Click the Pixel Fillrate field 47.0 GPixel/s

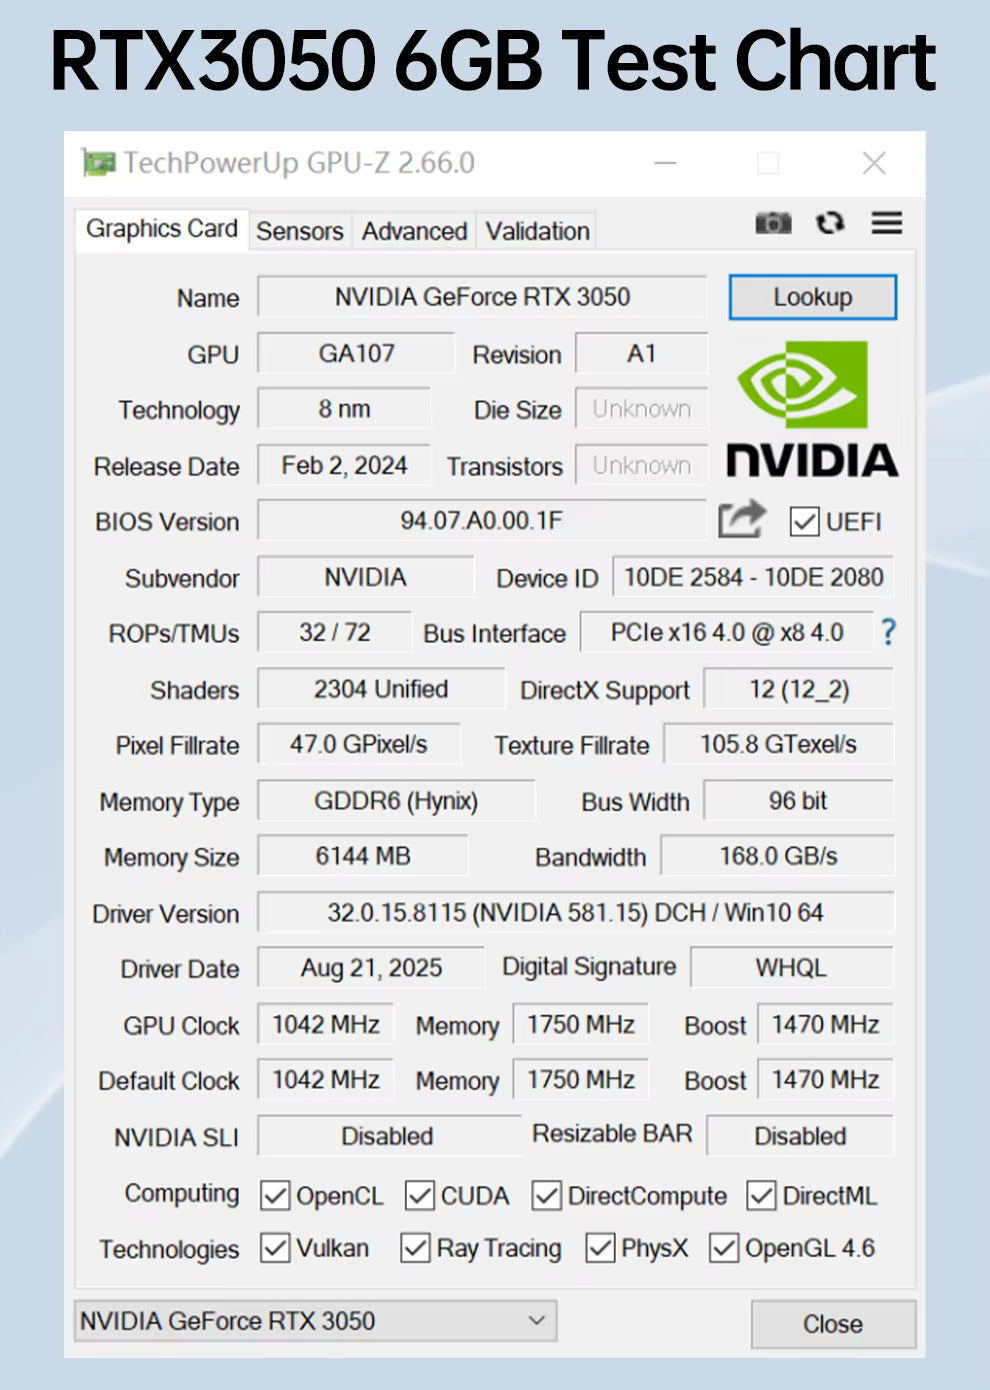coord(359,745)
